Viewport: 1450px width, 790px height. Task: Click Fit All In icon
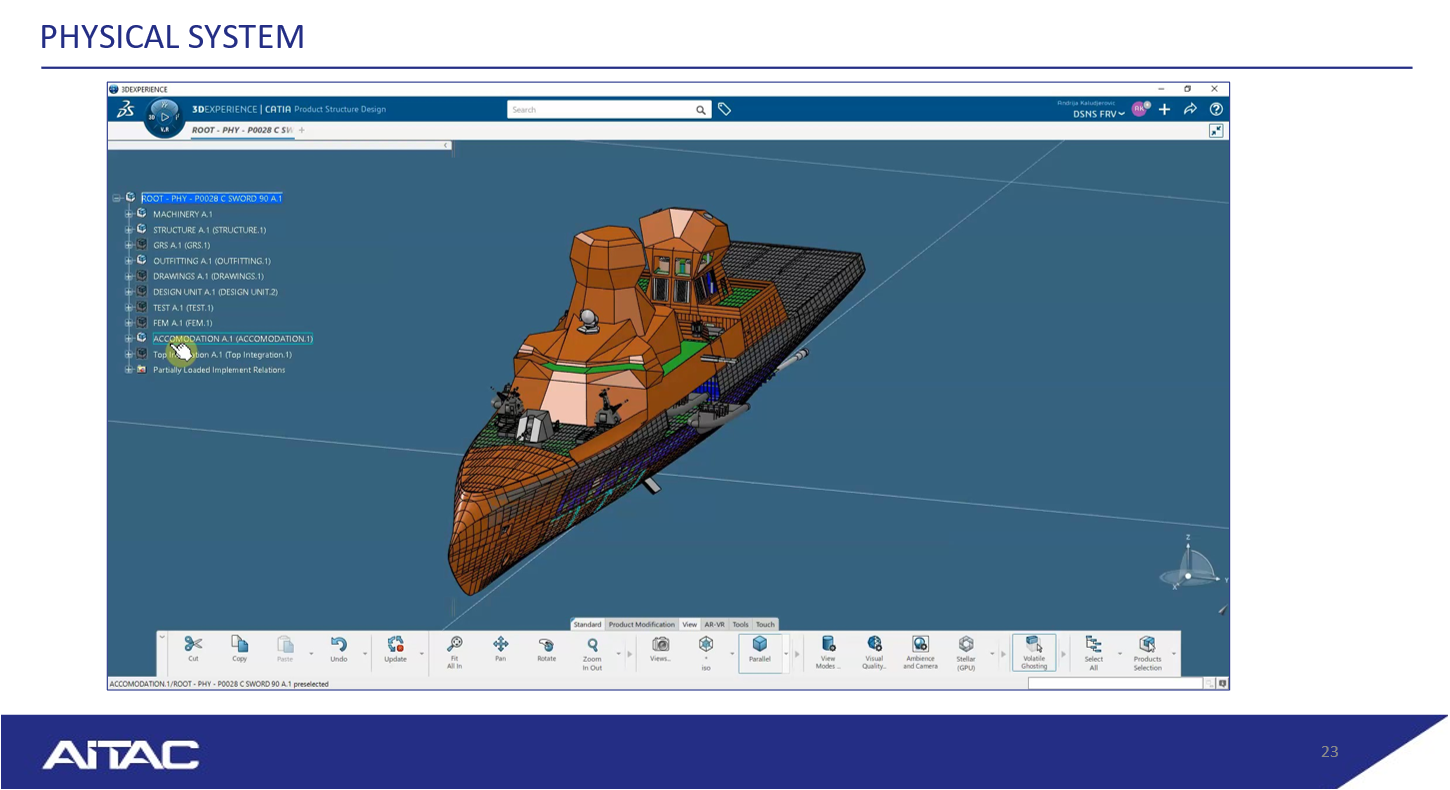(x=454, y=645)
